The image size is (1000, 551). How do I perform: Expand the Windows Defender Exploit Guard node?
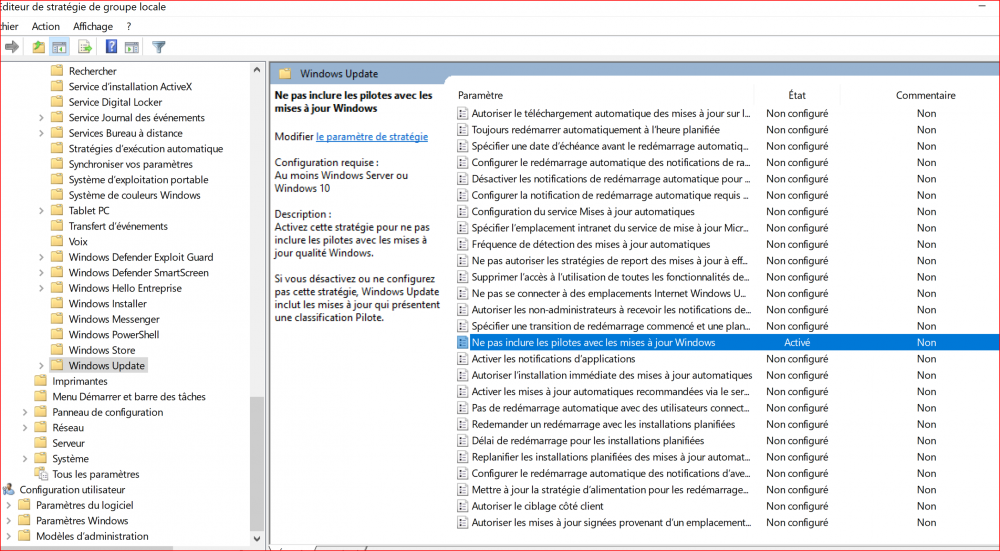41,257
